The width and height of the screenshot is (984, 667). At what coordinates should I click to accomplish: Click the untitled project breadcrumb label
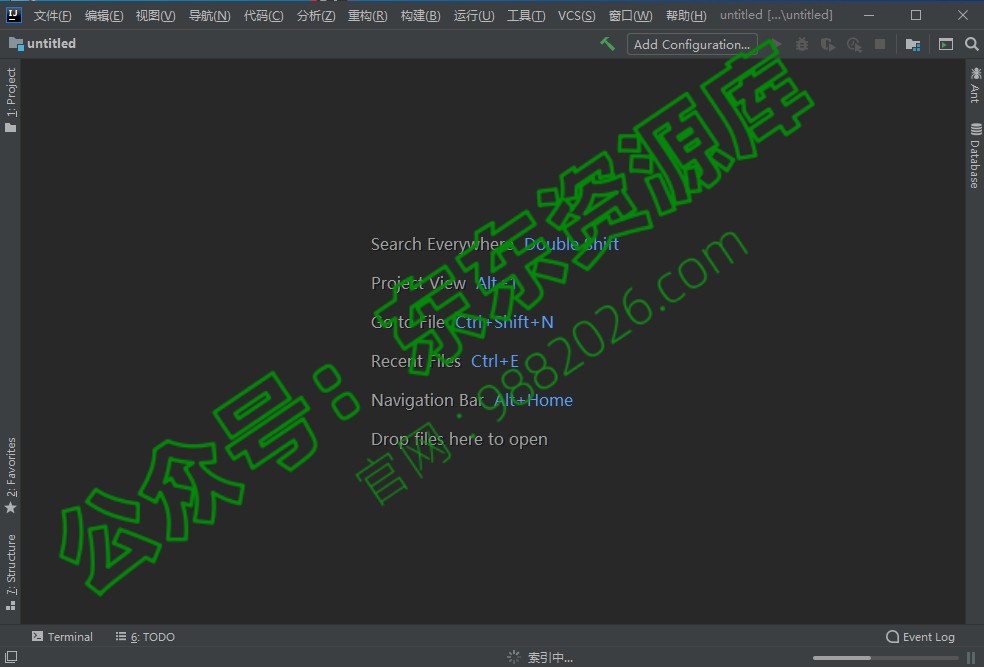(x=50, y=43)
